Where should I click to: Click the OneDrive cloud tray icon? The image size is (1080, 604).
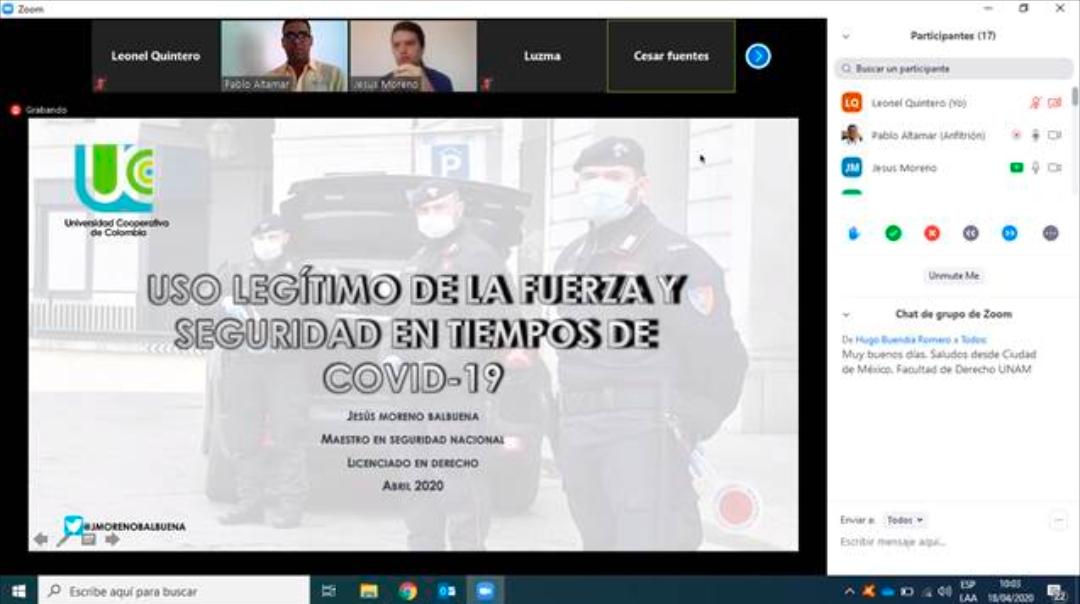pyautogui.click(x=888, y=592)
